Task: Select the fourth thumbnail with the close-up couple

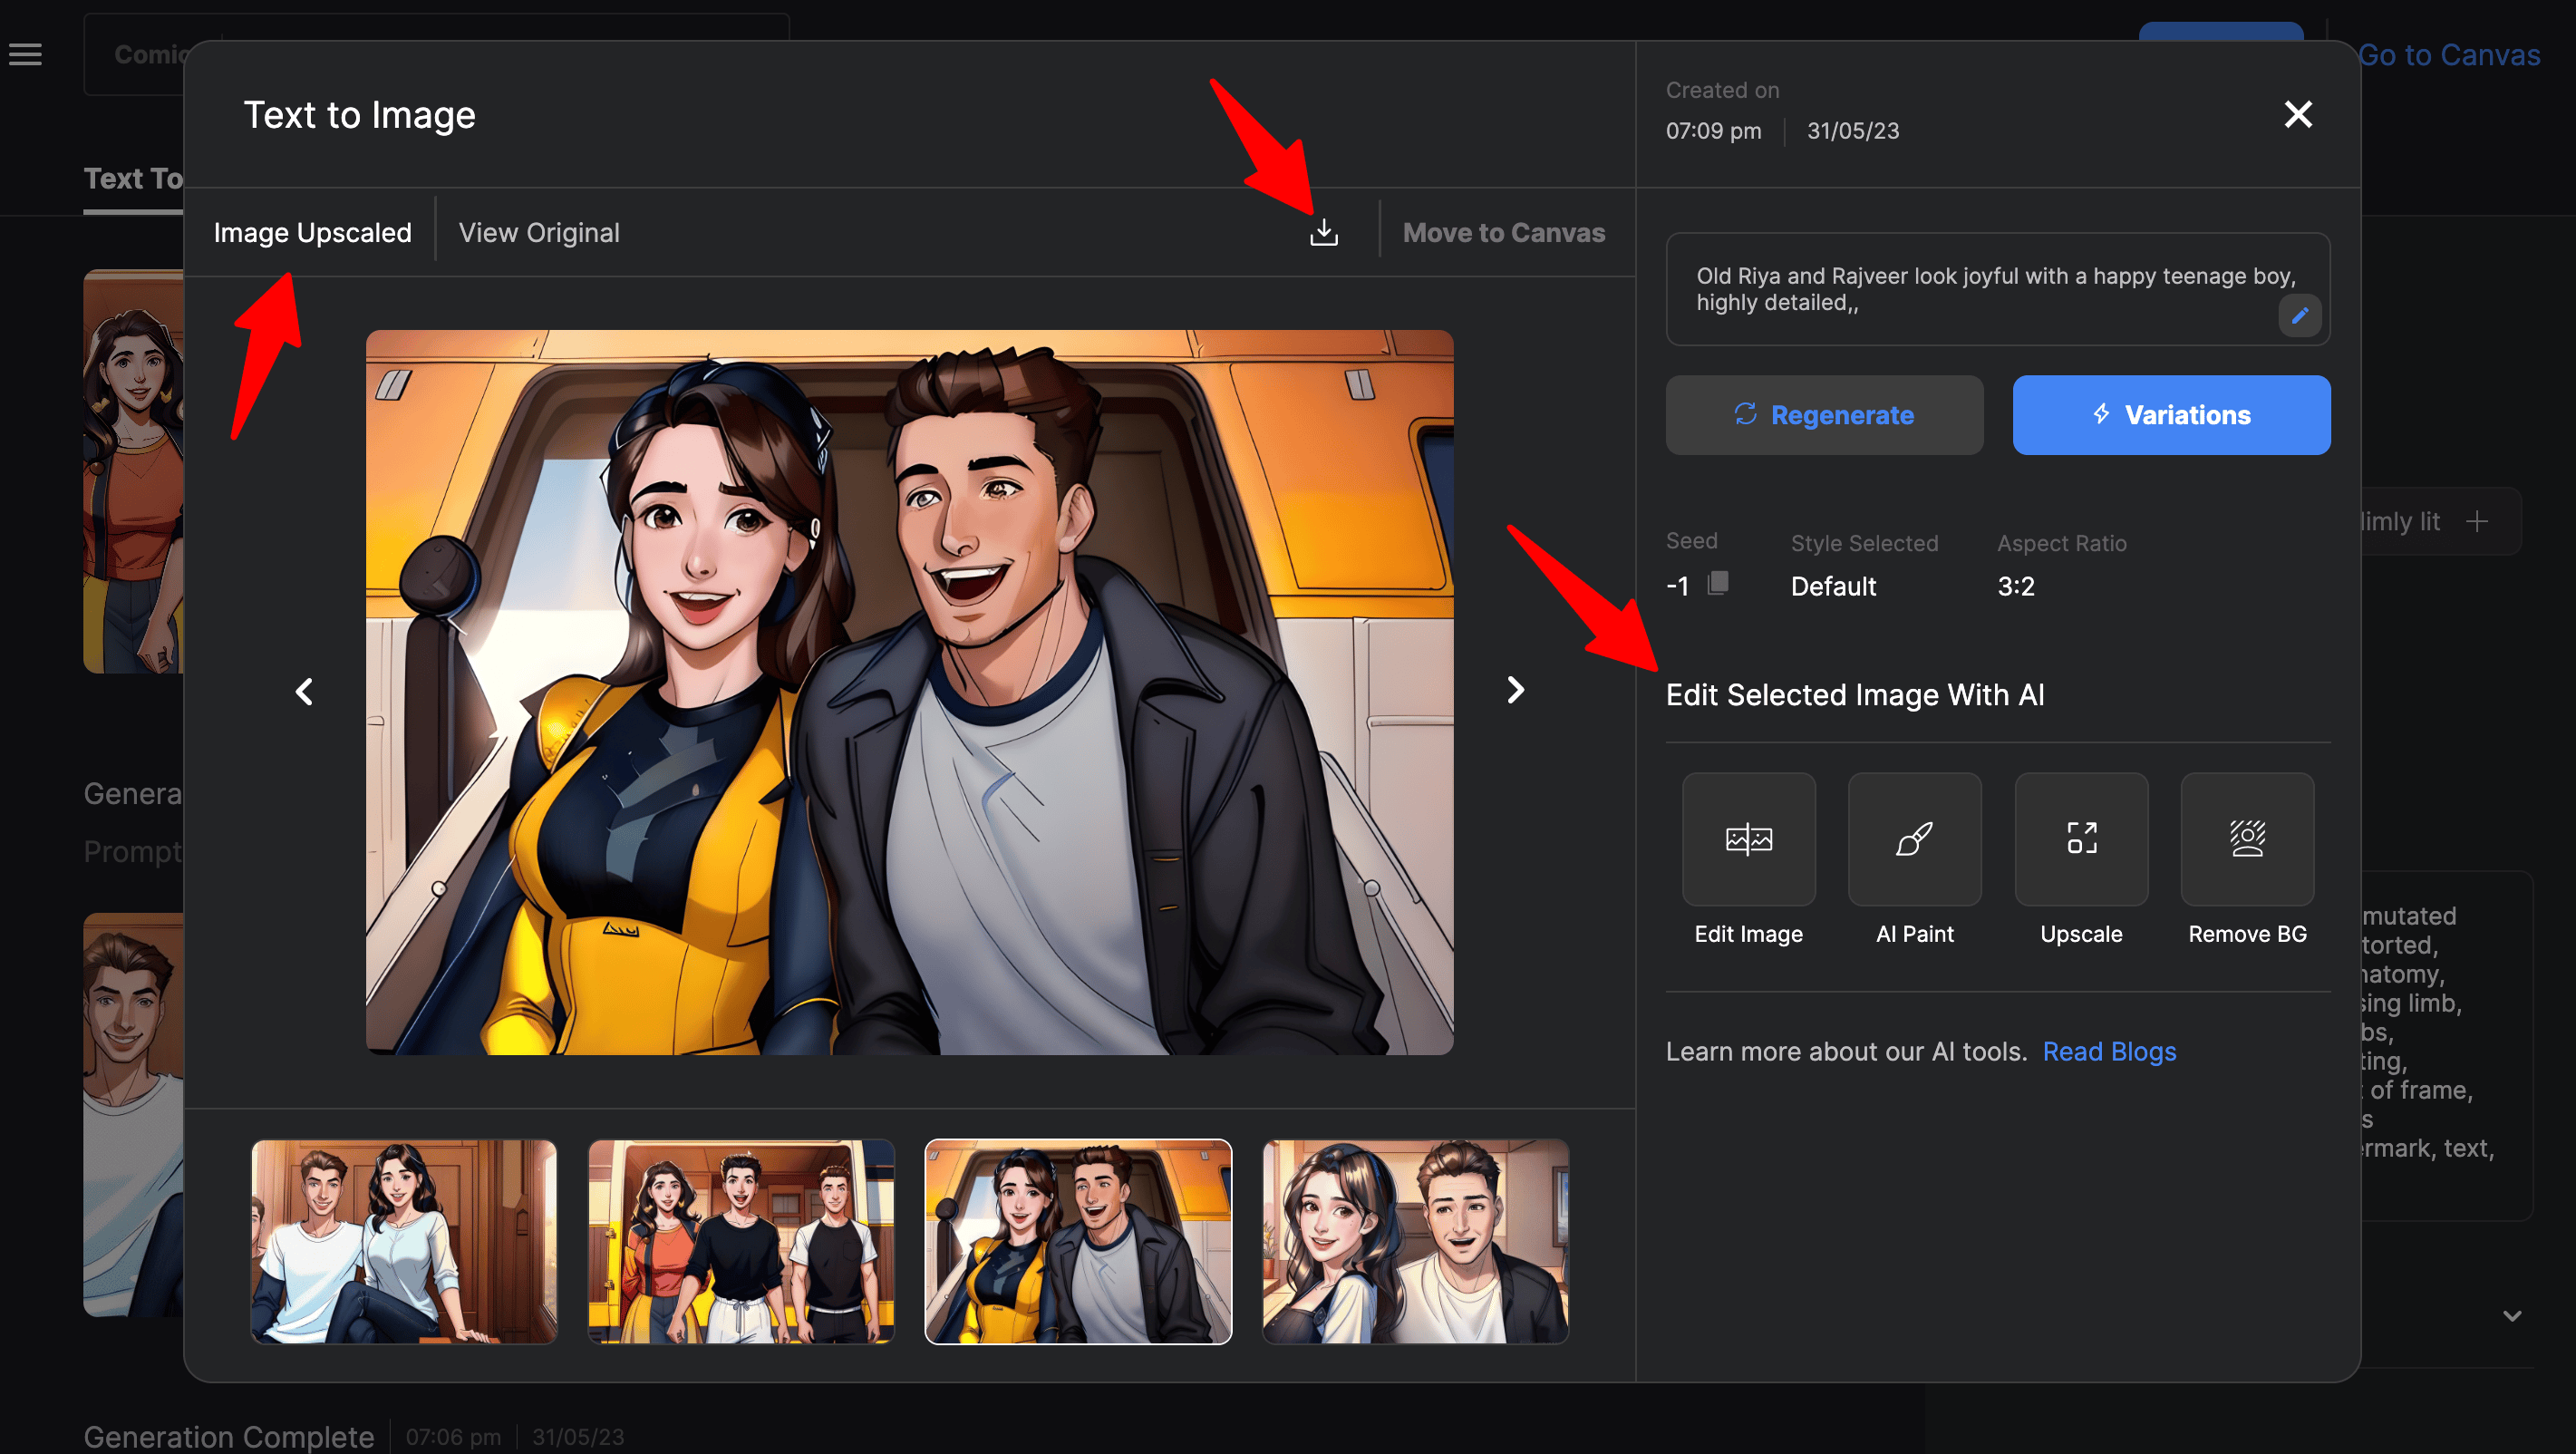Action: (x=1415, y=1241)
